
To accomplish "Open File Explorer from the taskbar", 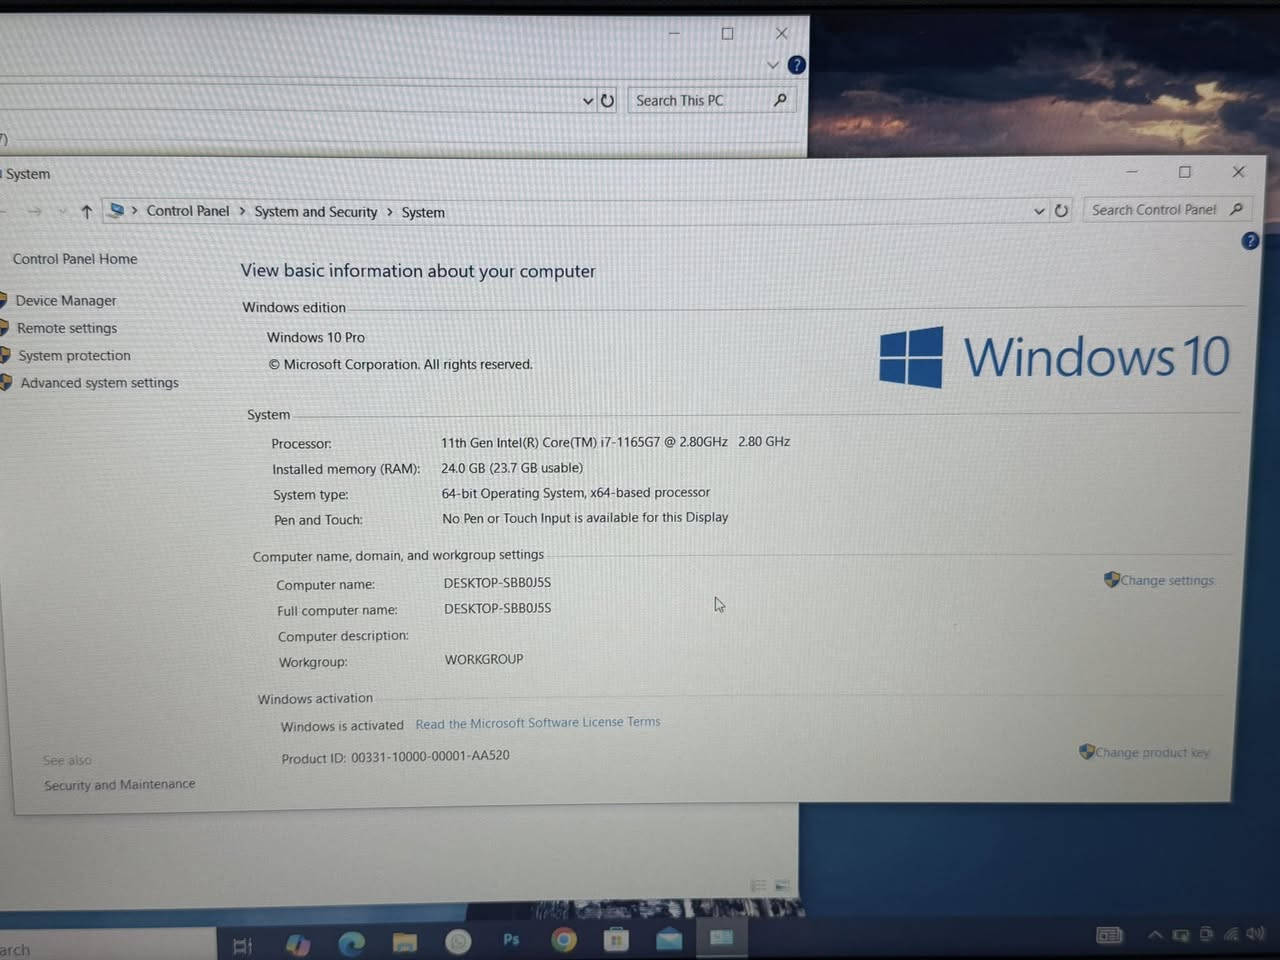I will pyautogui.click(x=405, y=942).
